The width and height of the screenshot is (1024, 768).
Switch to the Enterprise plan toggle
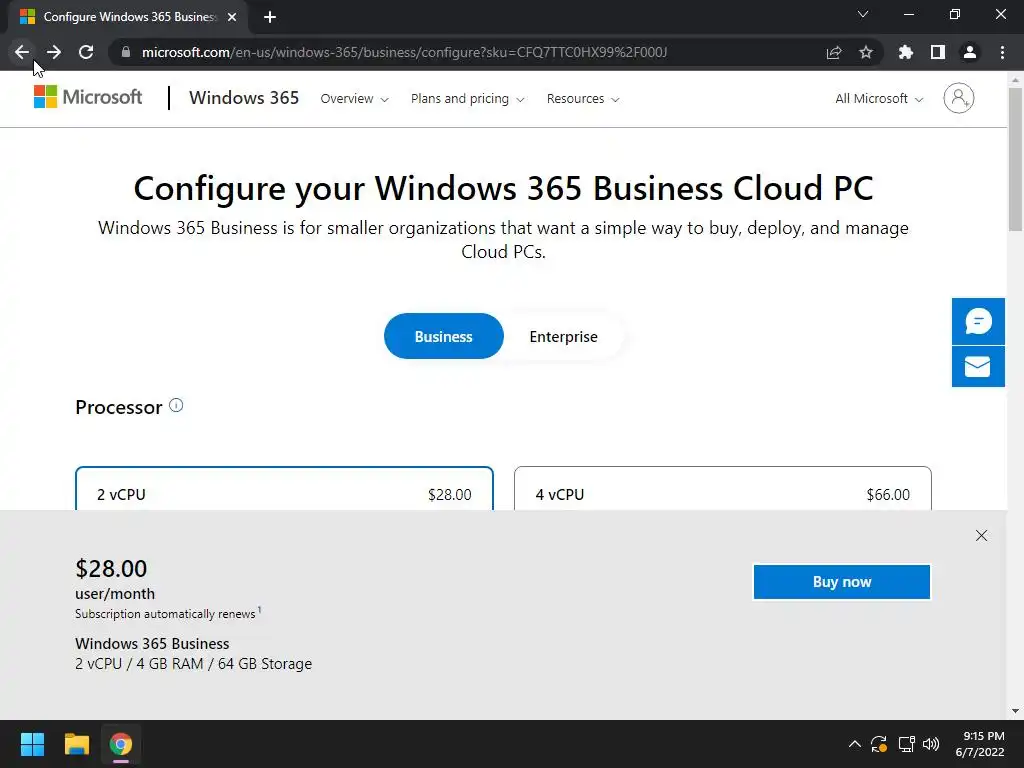click(x=563, y=337)
